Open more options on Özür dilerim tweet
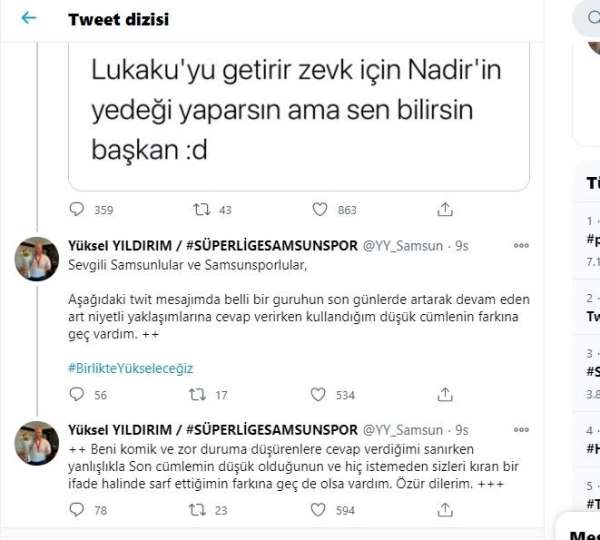Screen dimensions: 600x540 pos(521,429)
